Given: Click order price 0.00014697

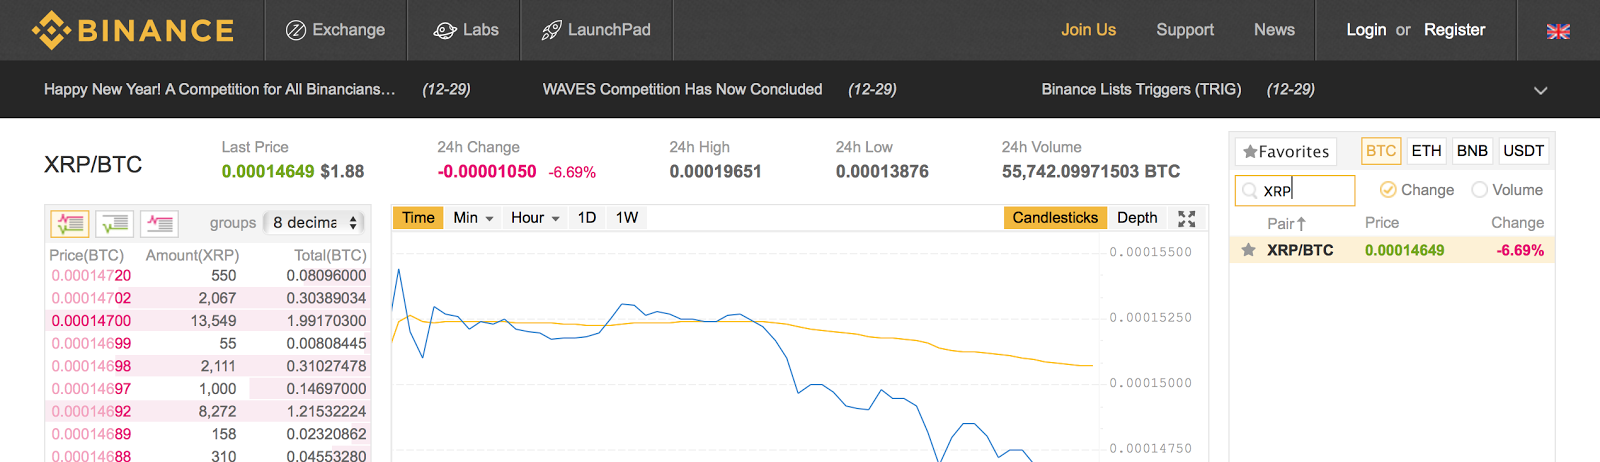Looking at the screenshot, I should [x=91, y=389].
